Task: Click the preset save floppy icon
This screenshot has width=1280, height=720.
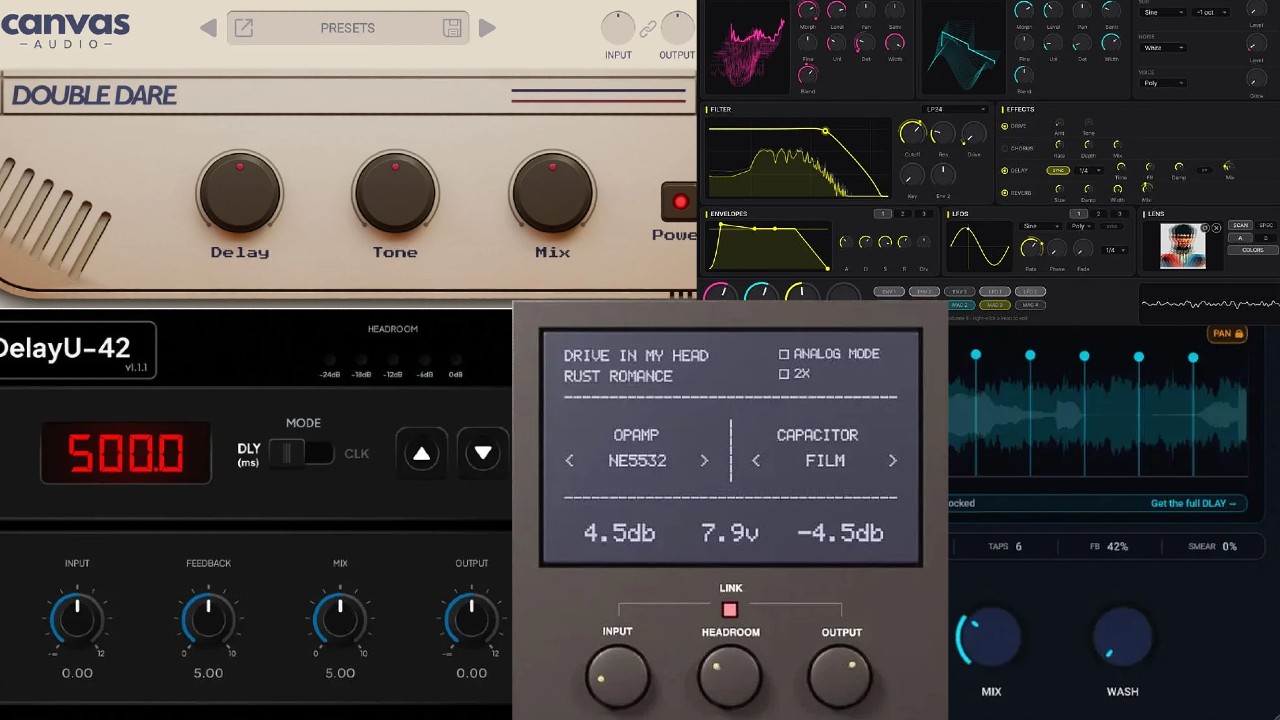Action: point(452,28)
